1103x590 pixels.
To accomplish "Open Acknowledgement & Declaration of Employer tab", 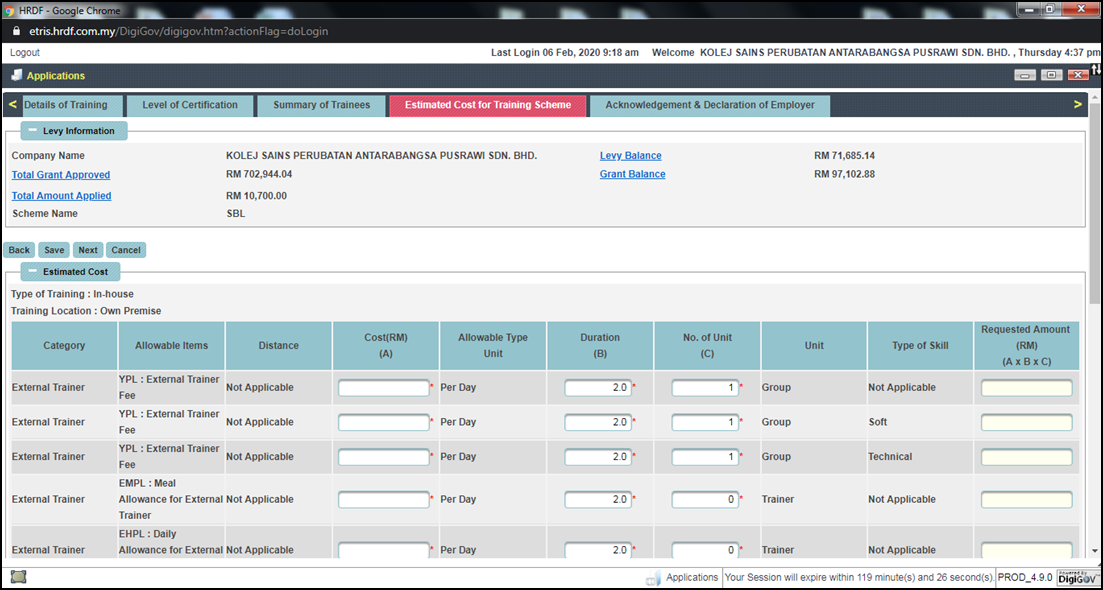I will [710, 105].
